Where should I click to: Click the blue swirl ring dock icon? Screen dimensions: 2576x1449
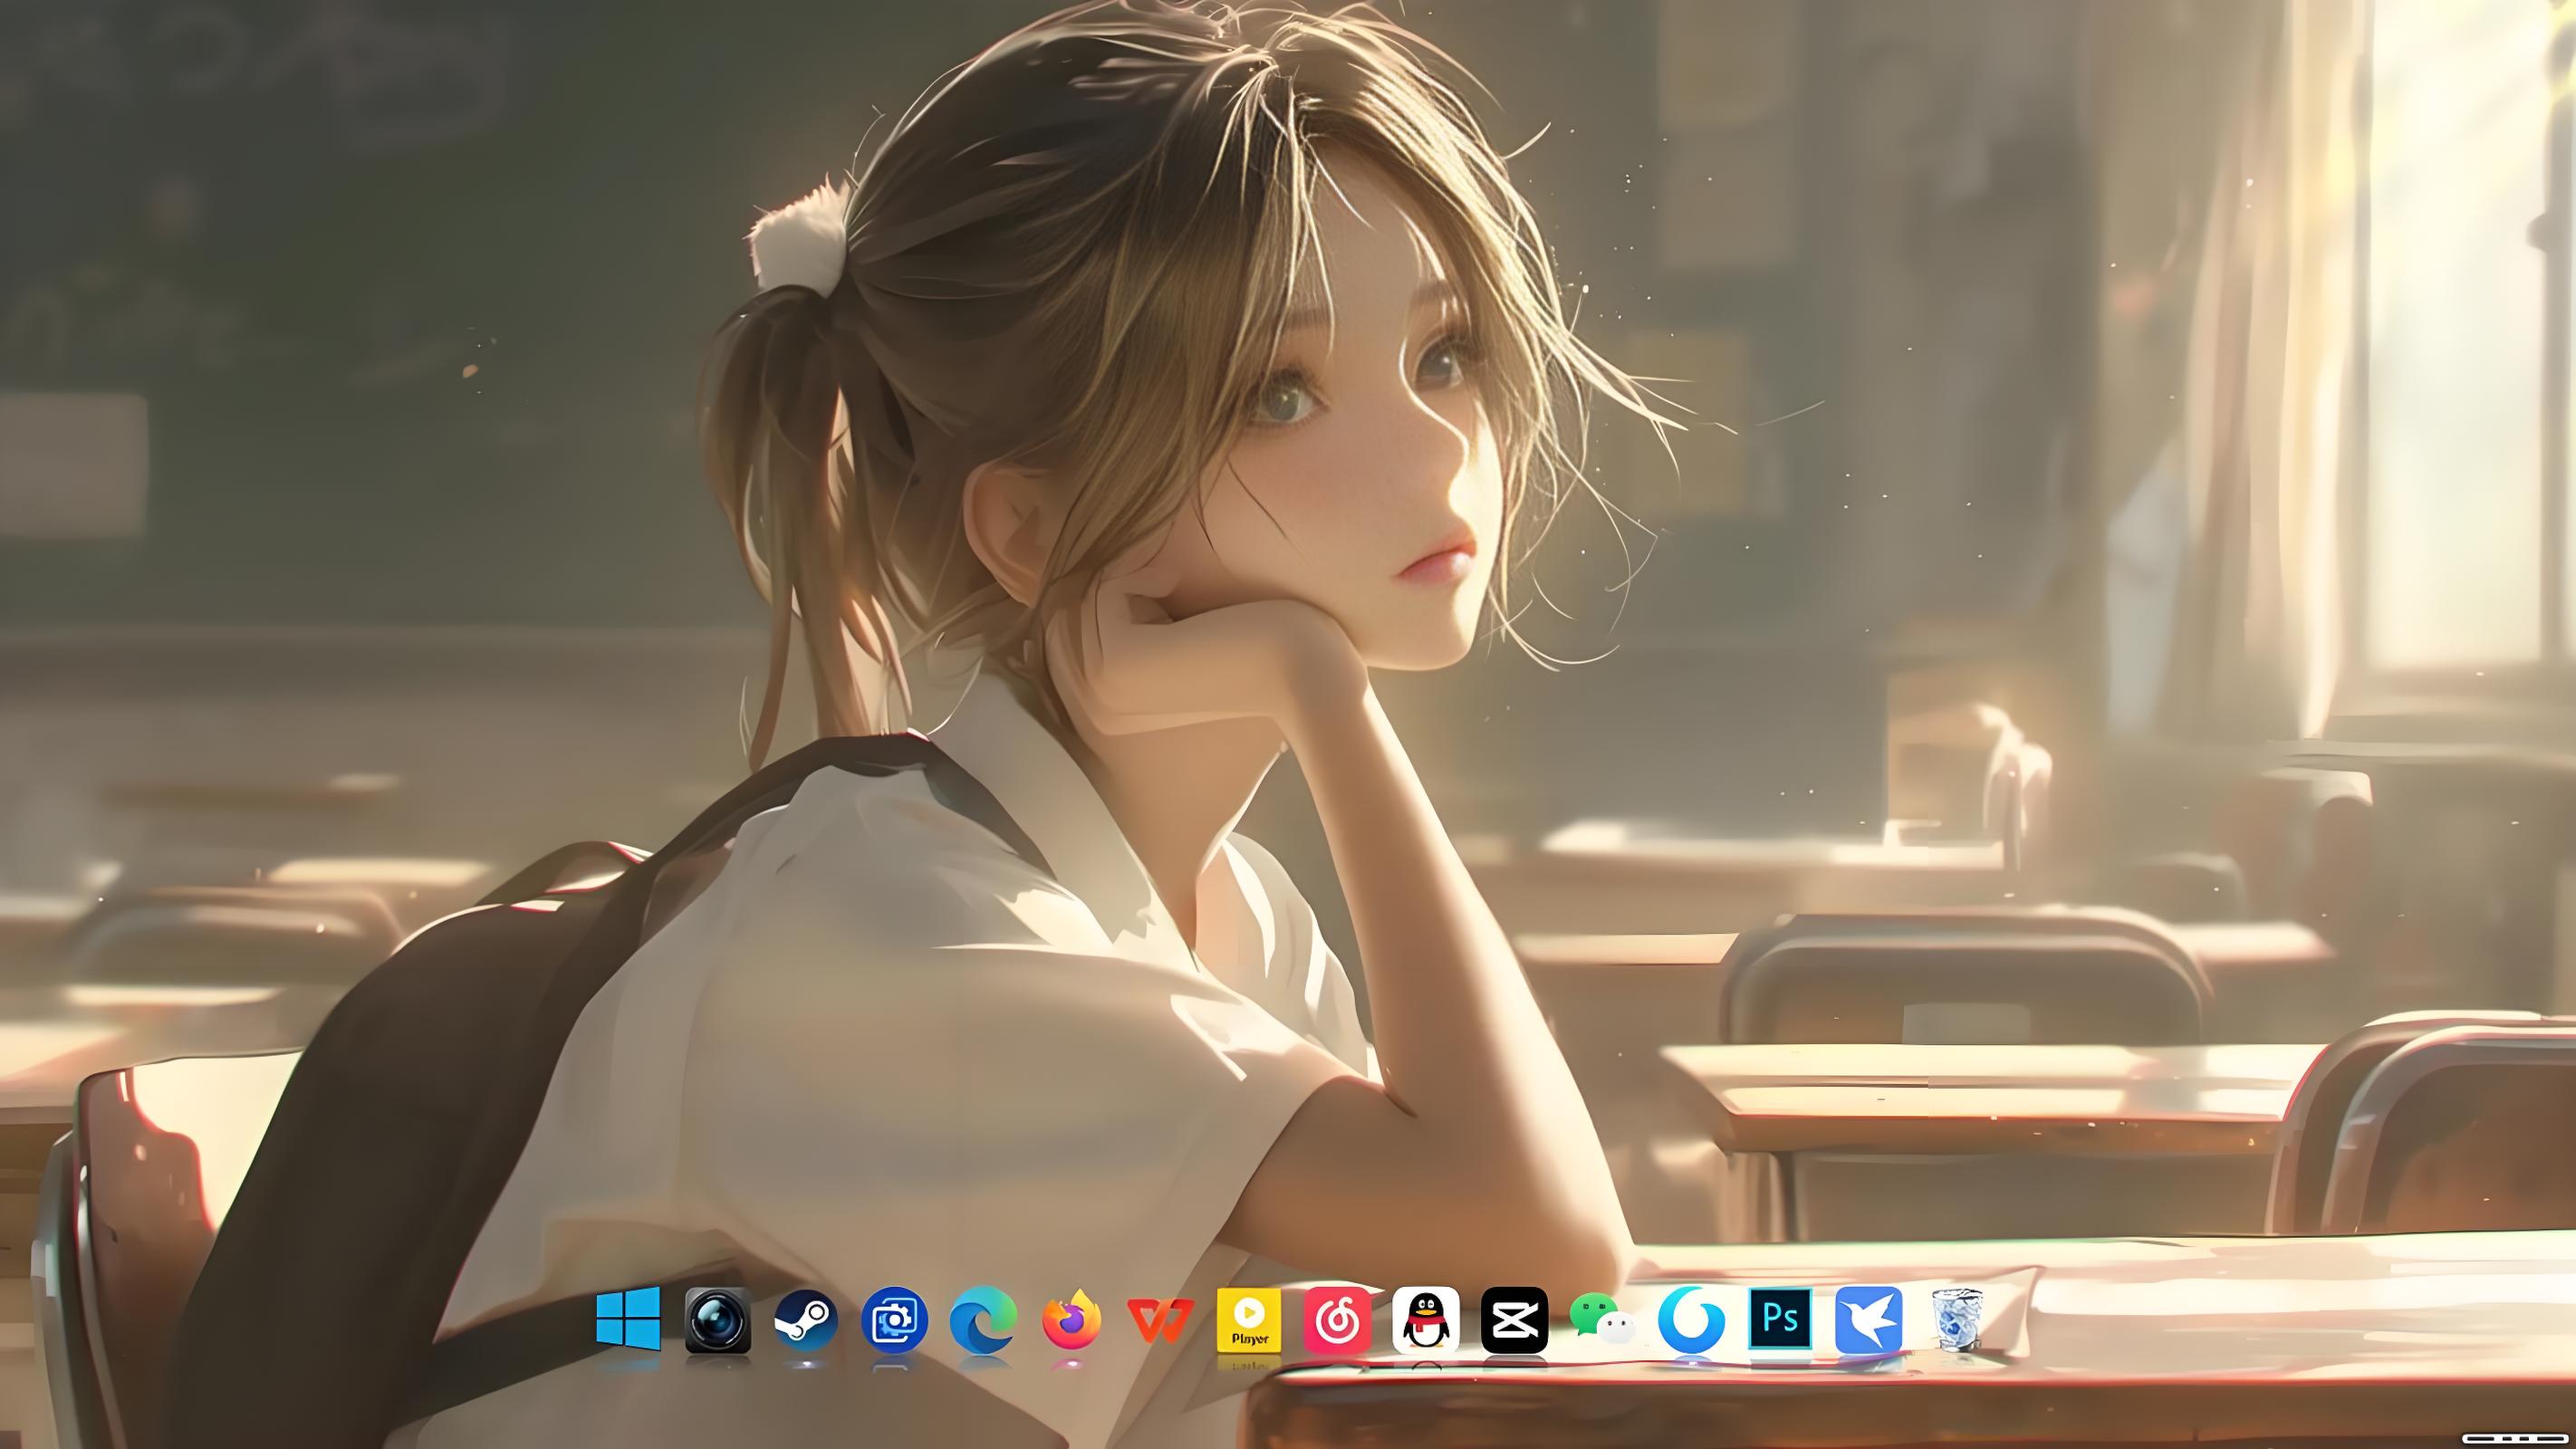click(1691, 1320)
